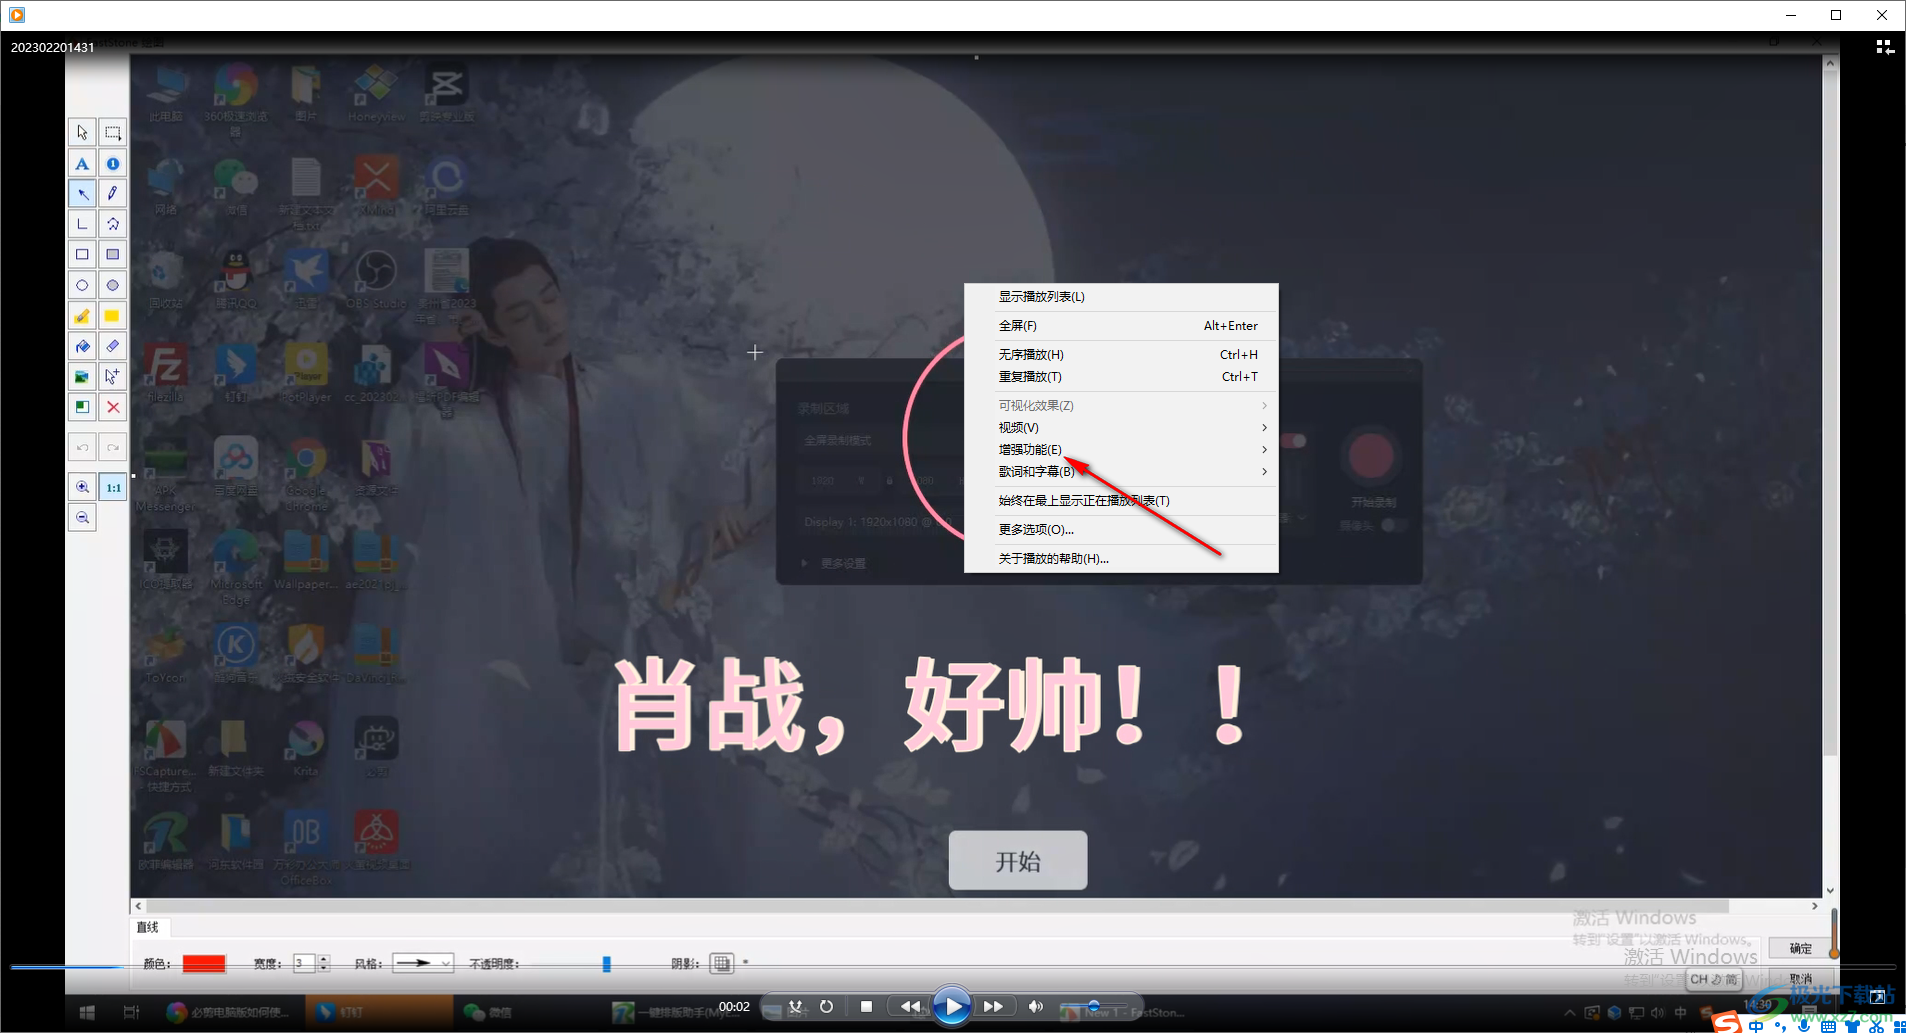The height and width of the screenshot is (1033, 1906).
Task: Select 无序播放(H) menu entry
Action: coord(1121,354)
